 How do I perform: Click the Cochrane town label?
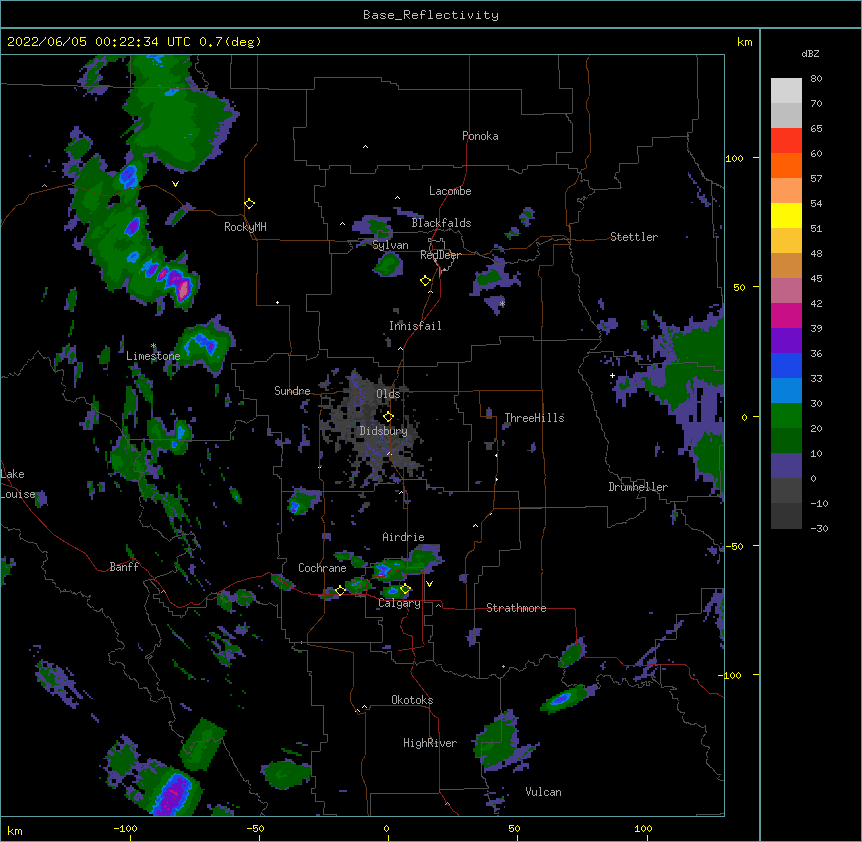322,568
